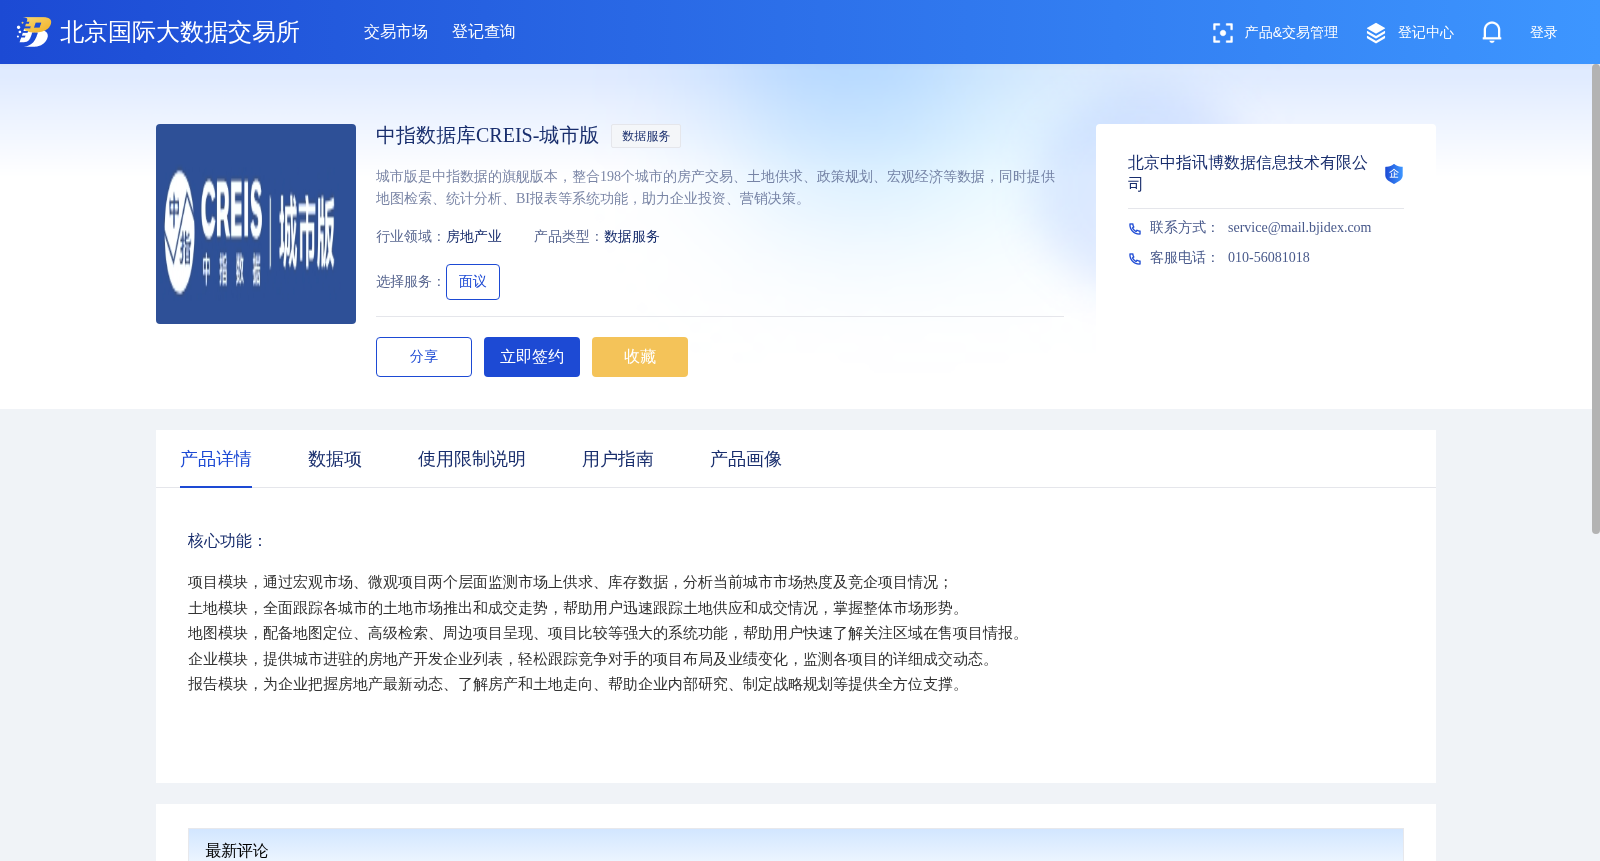The height and width of the screenshot is (861, 1600).
Task: Open the 交易市场 menu item
Action: point(396,32)
